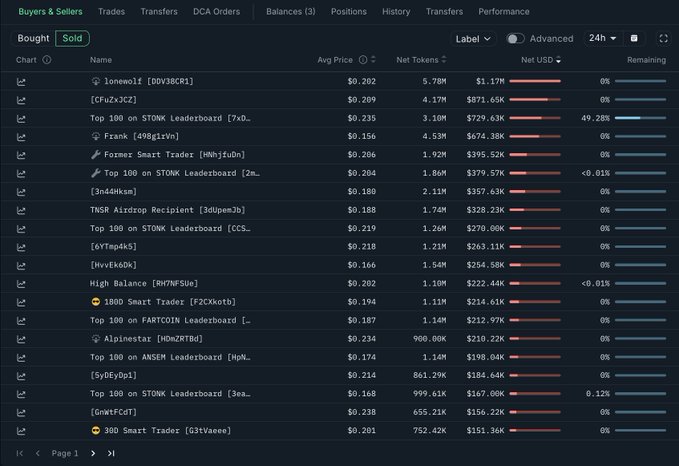Open the History tab
This screenshot has width=679, height=466.
[x=396, y=12]
